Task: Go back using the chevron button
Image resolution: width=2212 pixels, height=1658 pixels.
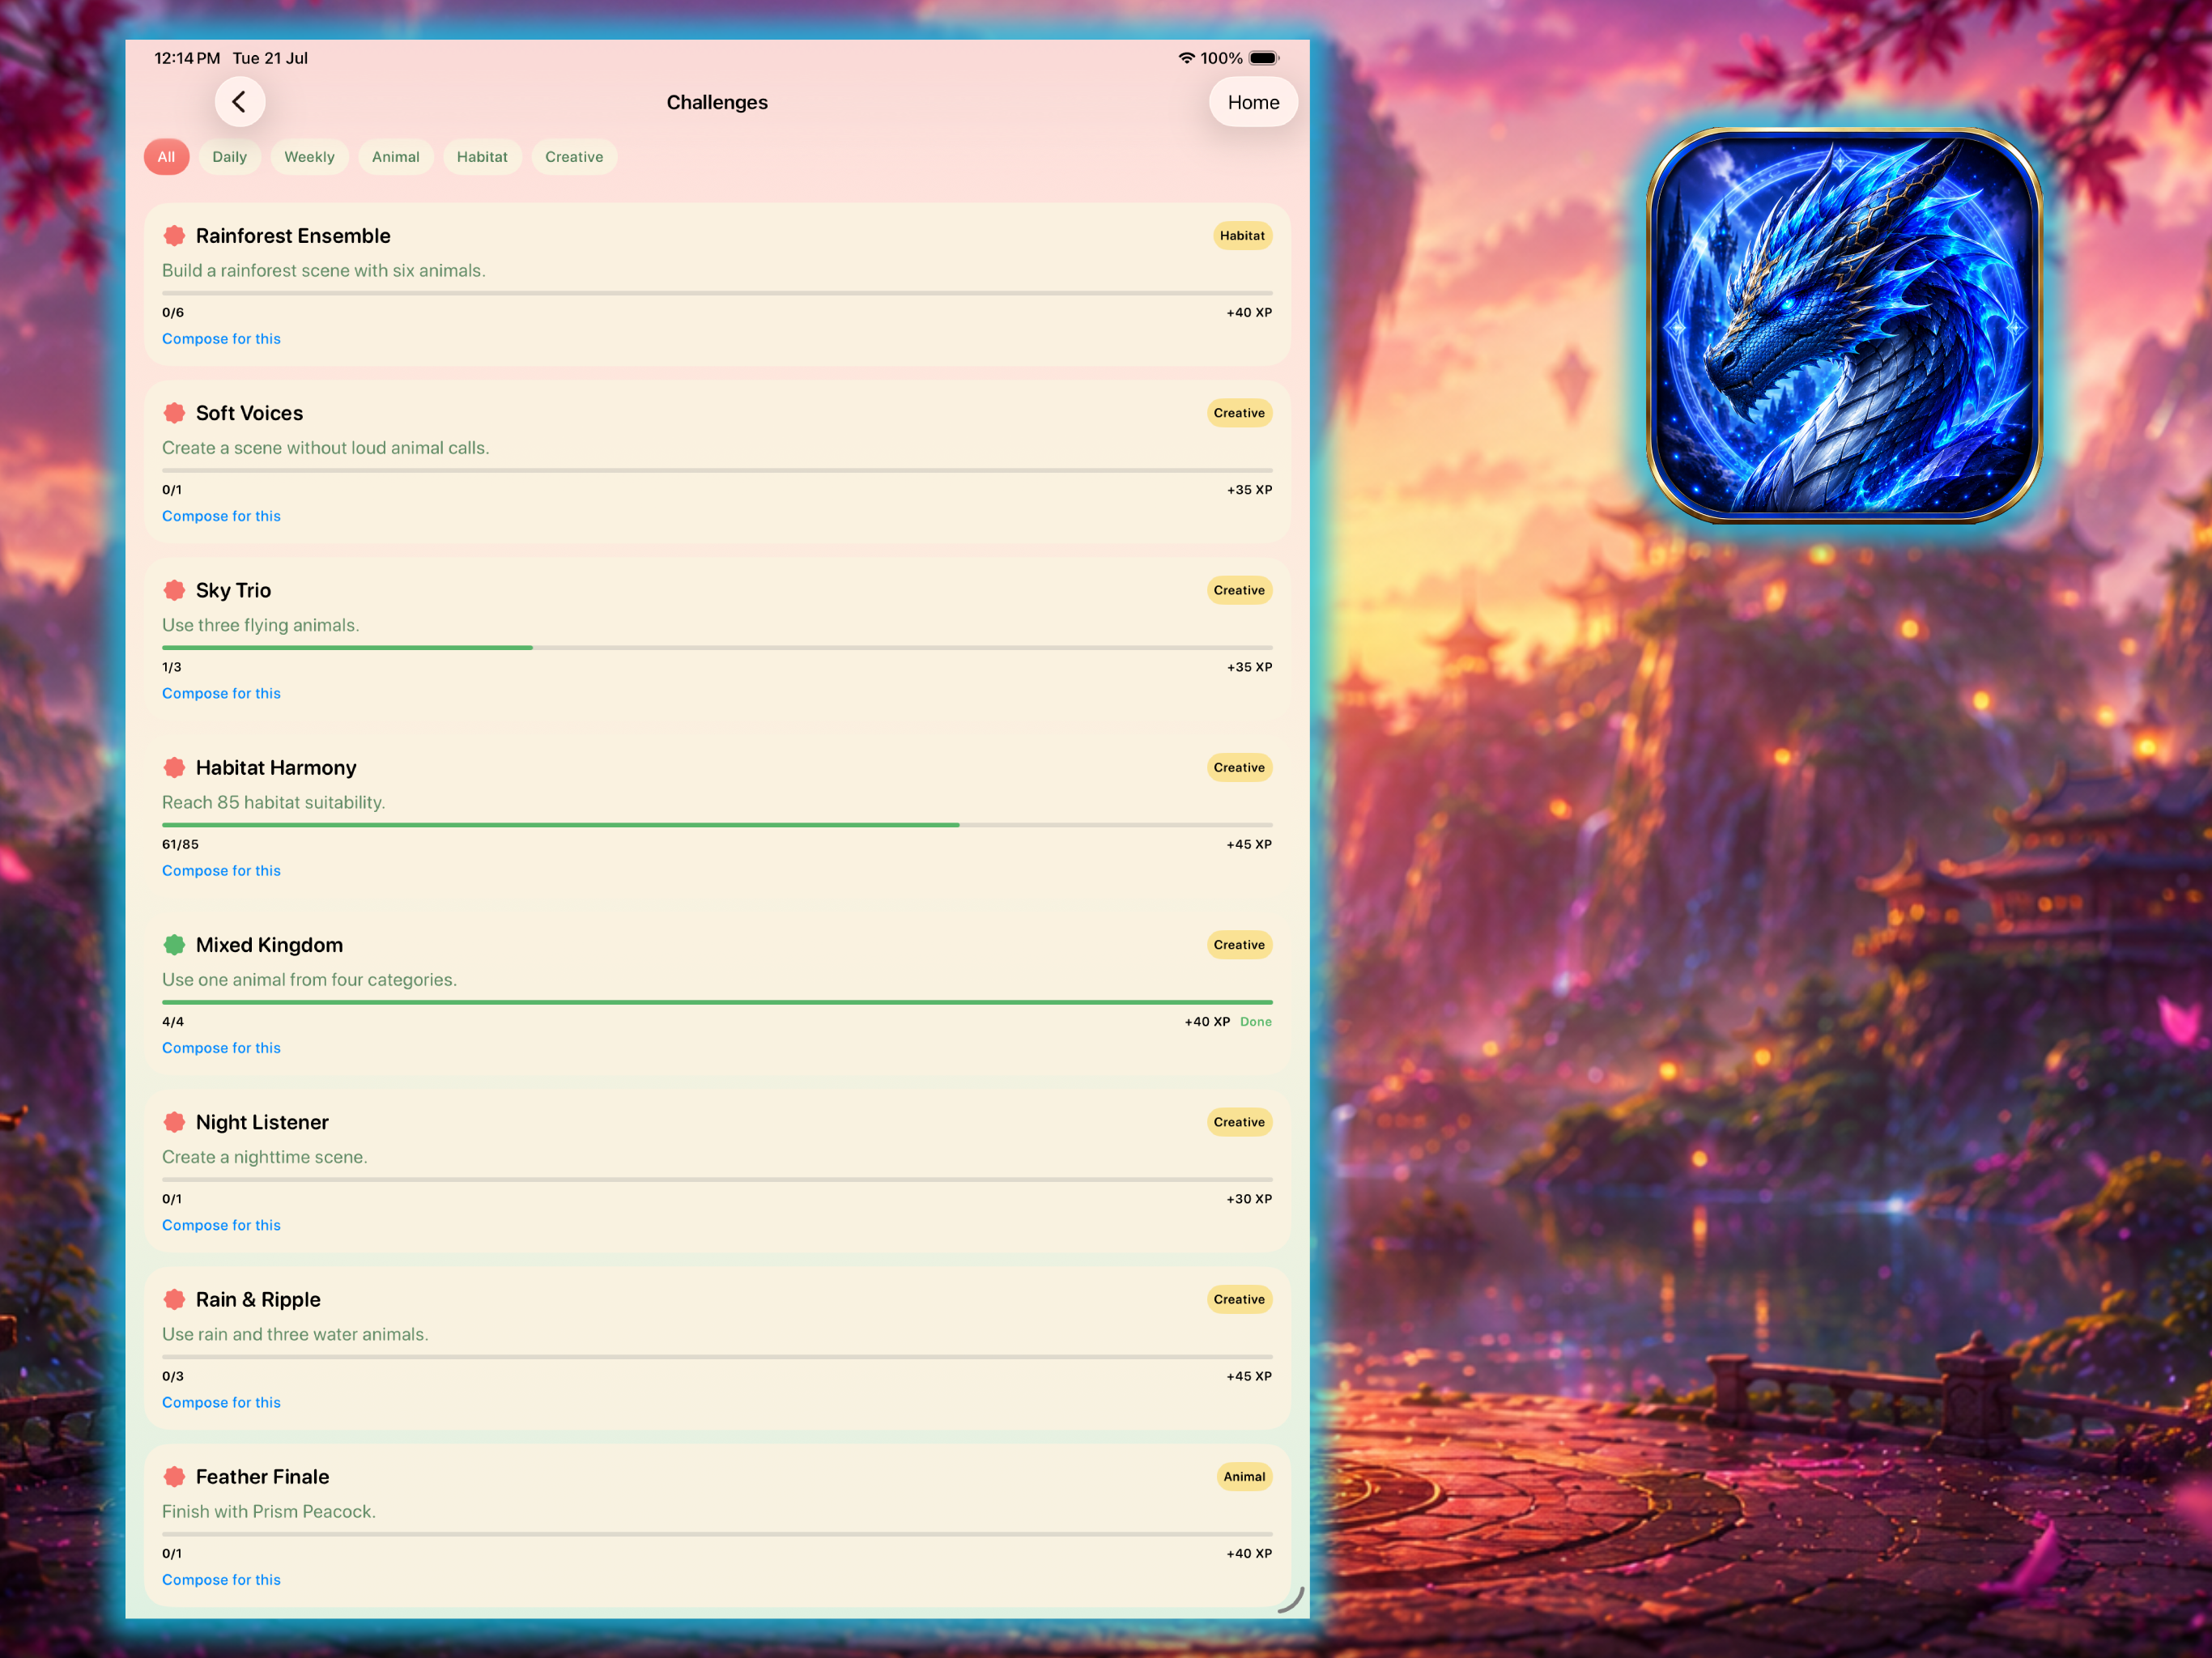Action: click(239, 102)
